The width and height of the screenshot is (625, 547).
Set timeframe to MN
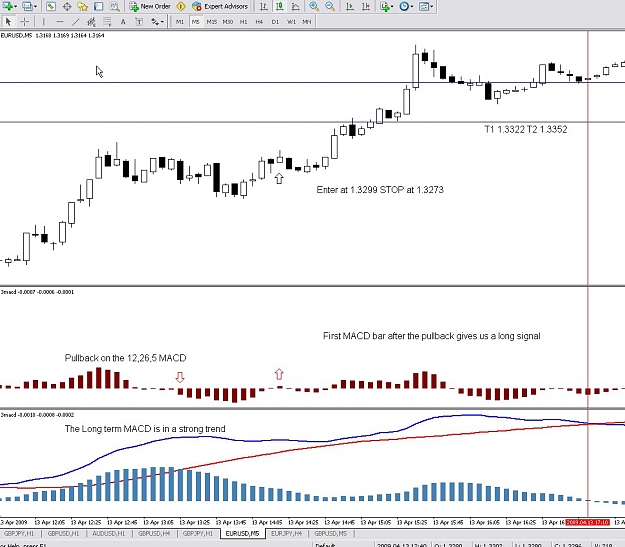click(307, 22)
